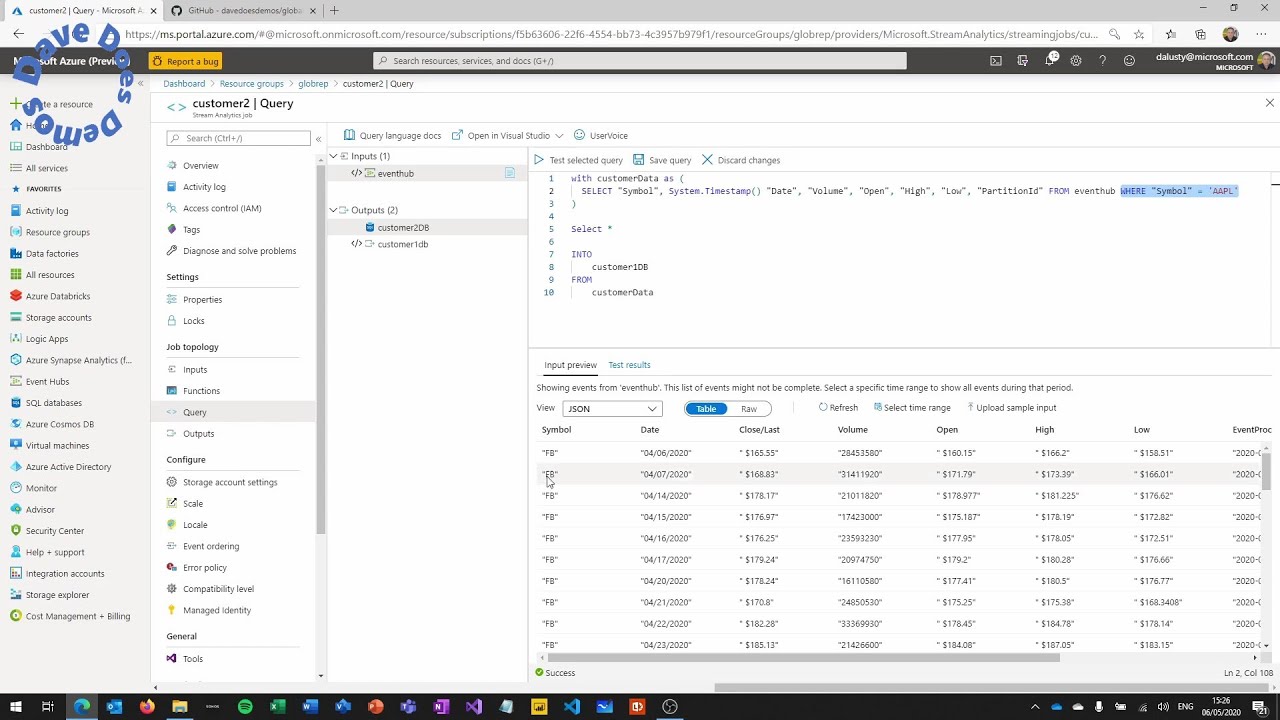
Task: Click the feedback smiley icon in top bar
Action: click(1129, 60)
